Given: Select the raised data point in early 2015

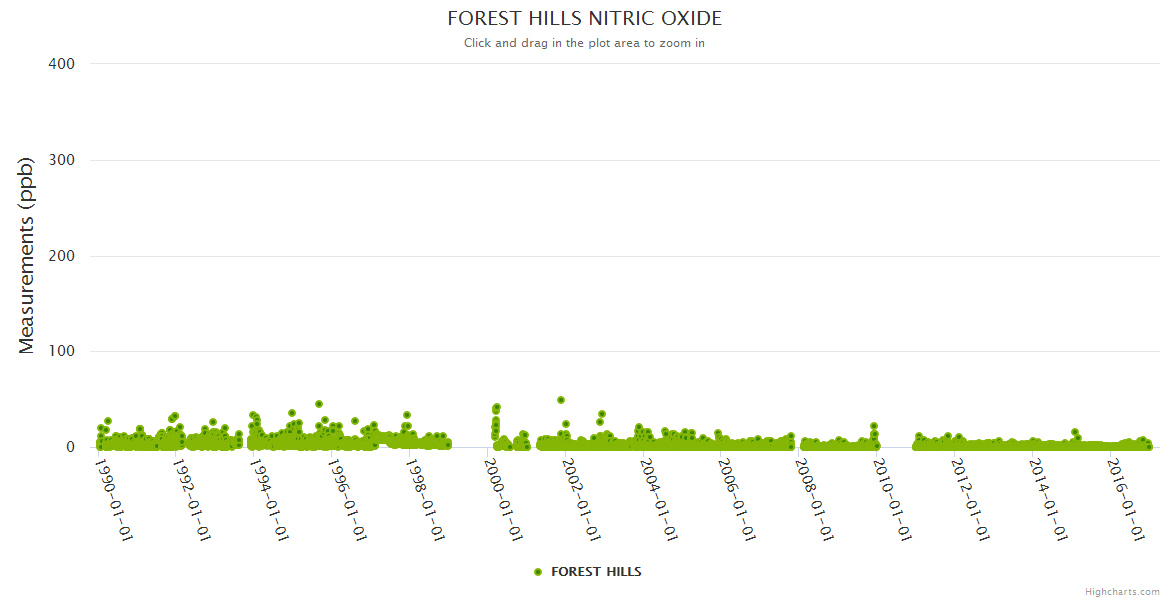Looking at the screenshot, I should click(1075, 432).
